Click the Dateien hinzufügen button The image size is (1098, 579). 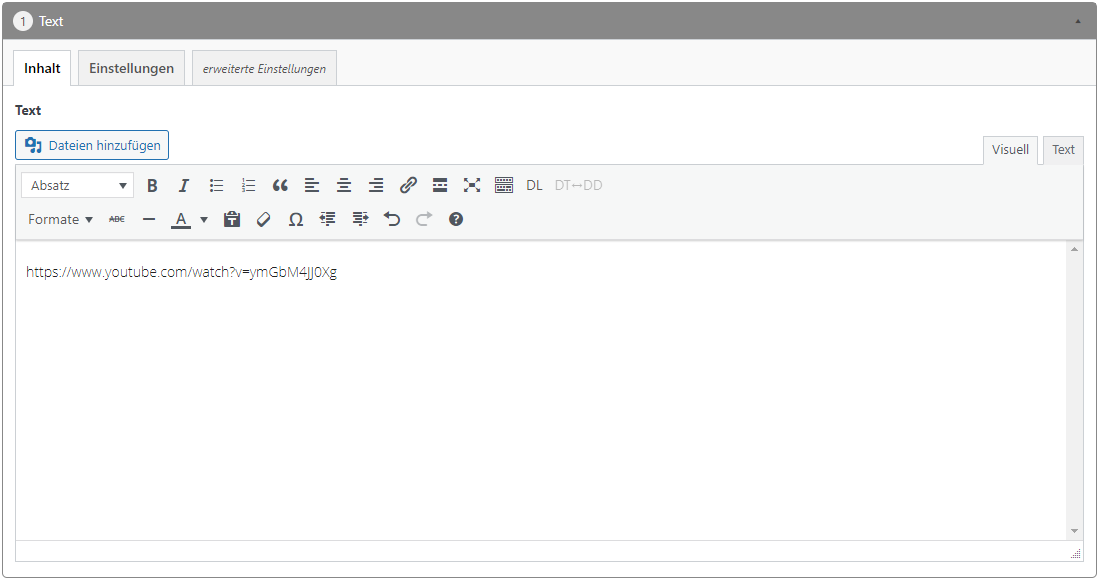(92, 145)
